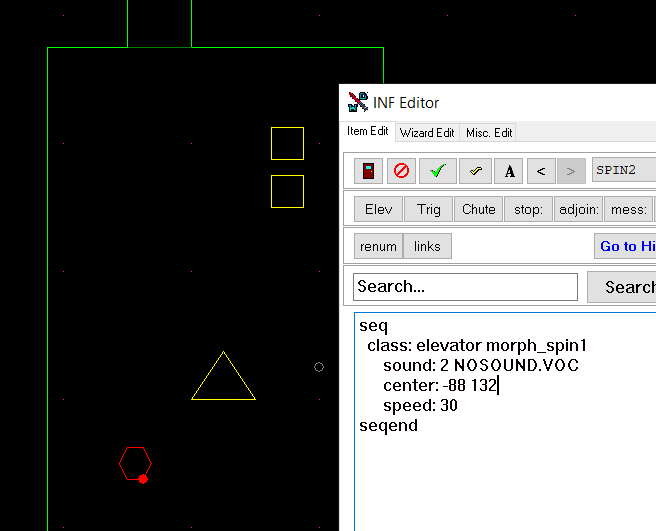
Task: Click the 'seq' first line in editor
Action: (x=373, y=326)
